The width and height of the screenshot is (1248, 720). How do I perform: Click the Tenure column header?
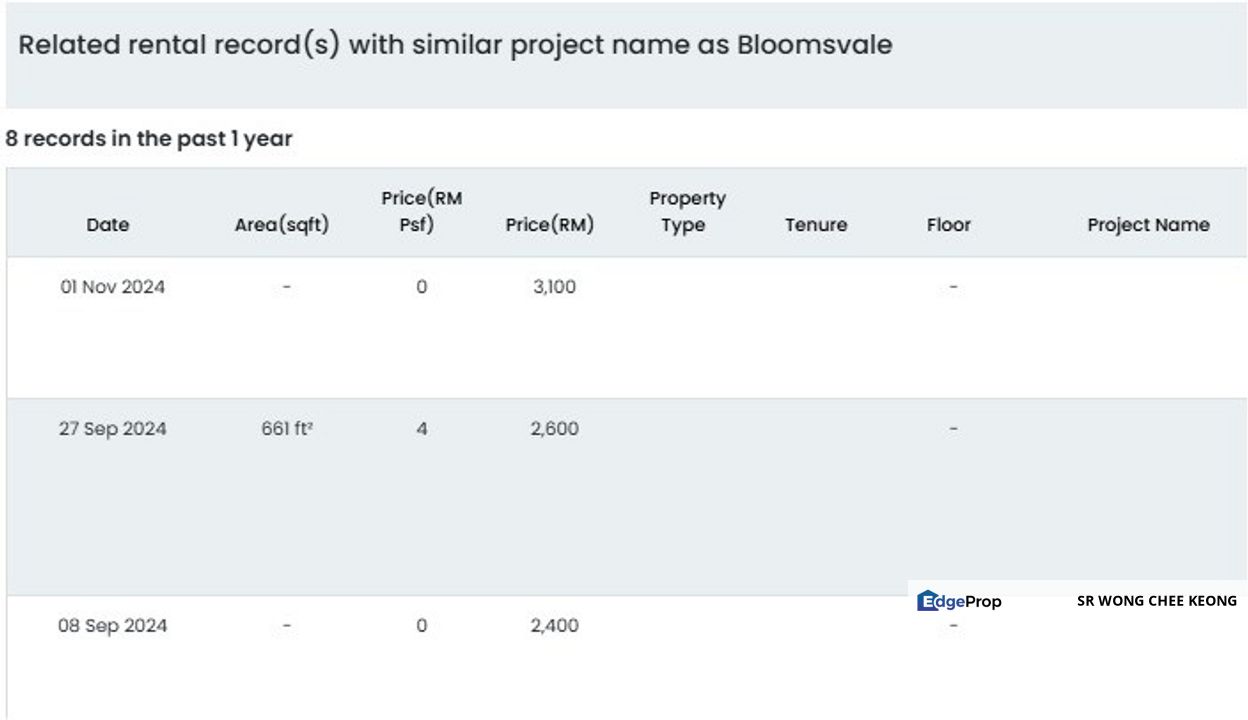point(816,225)
